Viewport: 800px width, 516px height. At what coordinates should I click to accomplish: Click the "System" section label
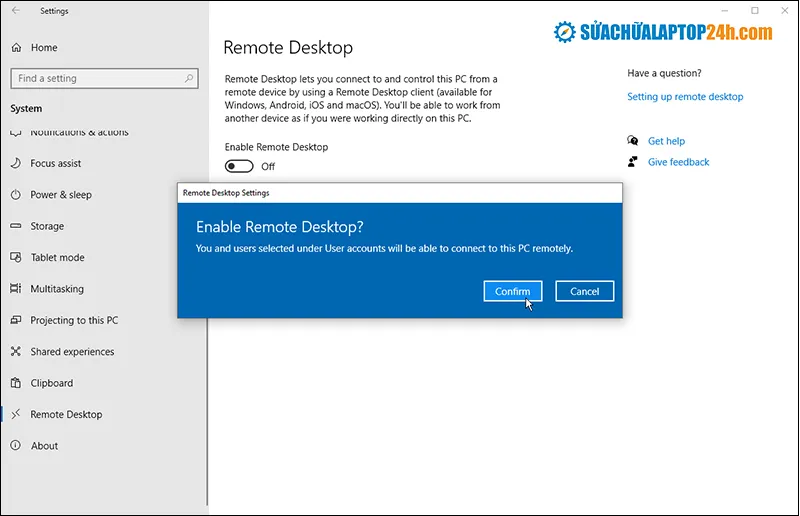pyautogui.click(x=26, y=108)
